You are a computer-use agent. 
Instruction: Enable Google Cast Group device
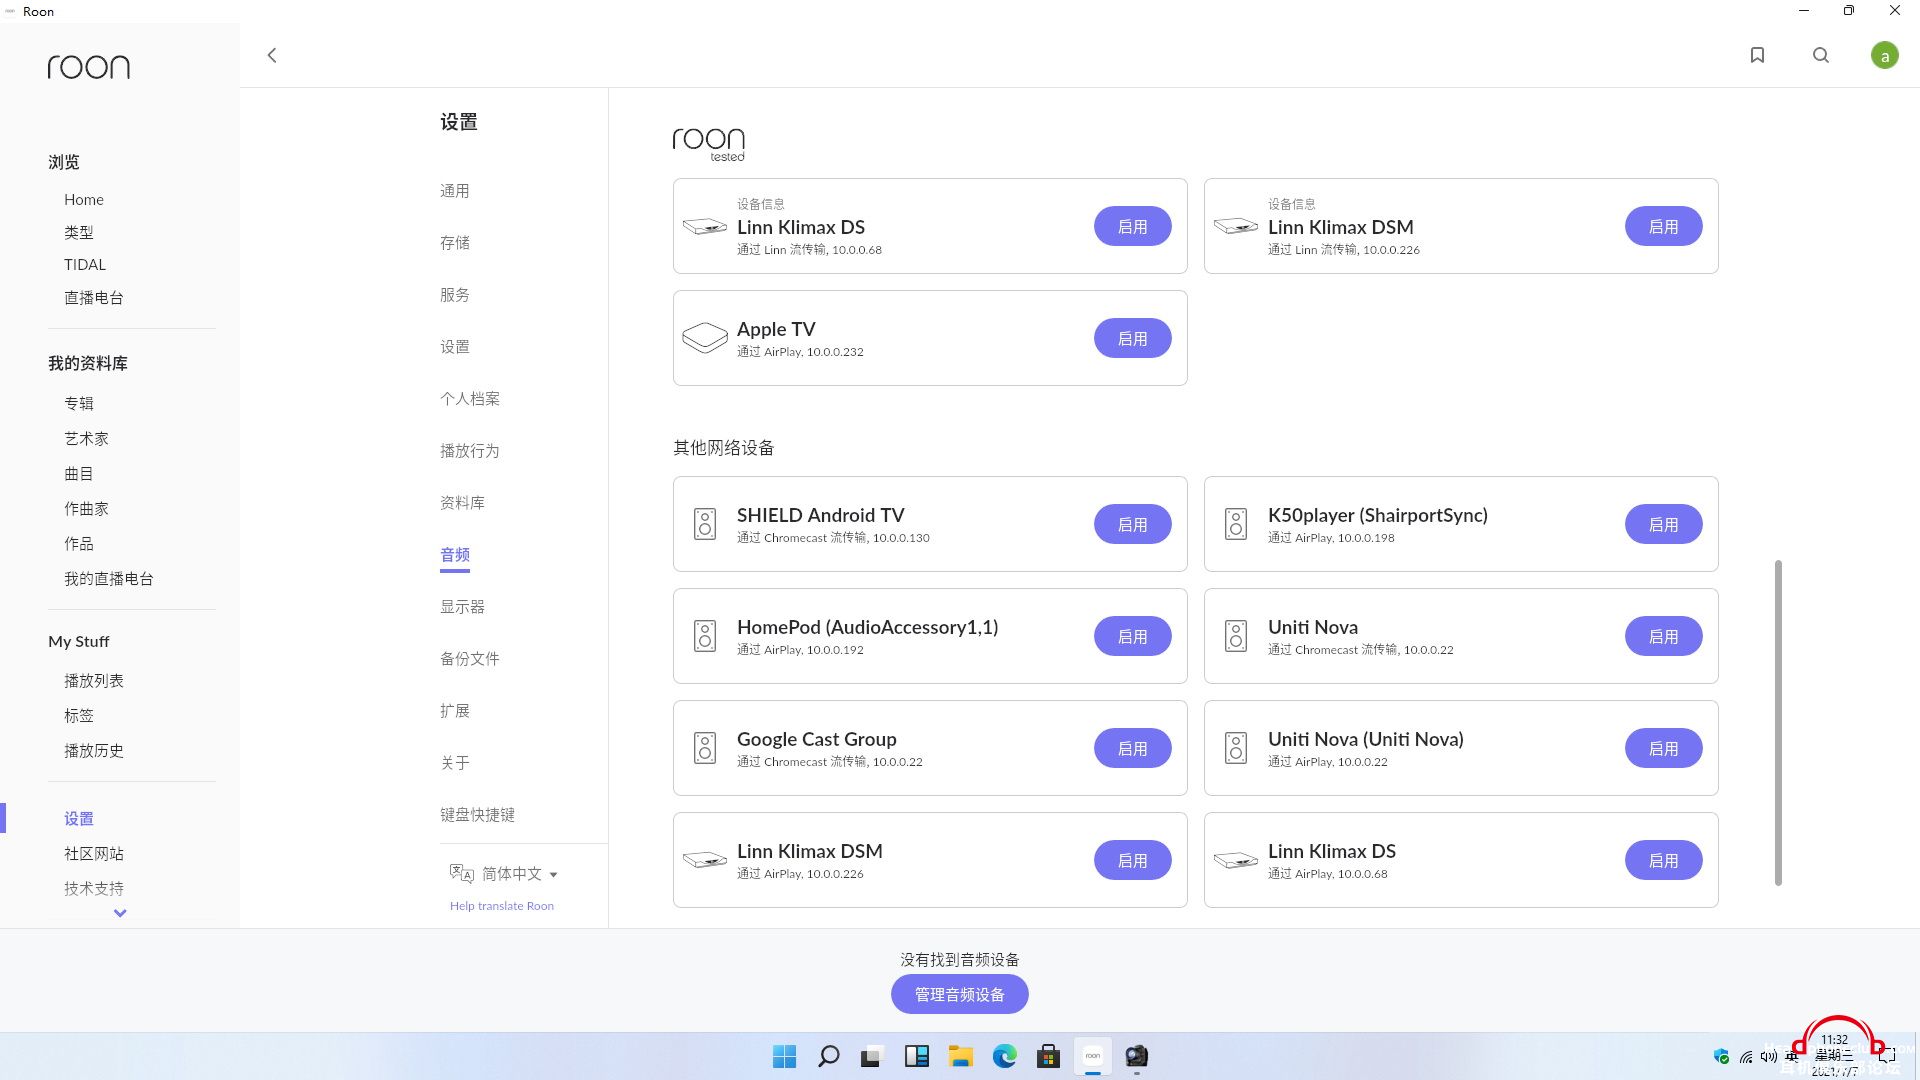pos(1132,748)
